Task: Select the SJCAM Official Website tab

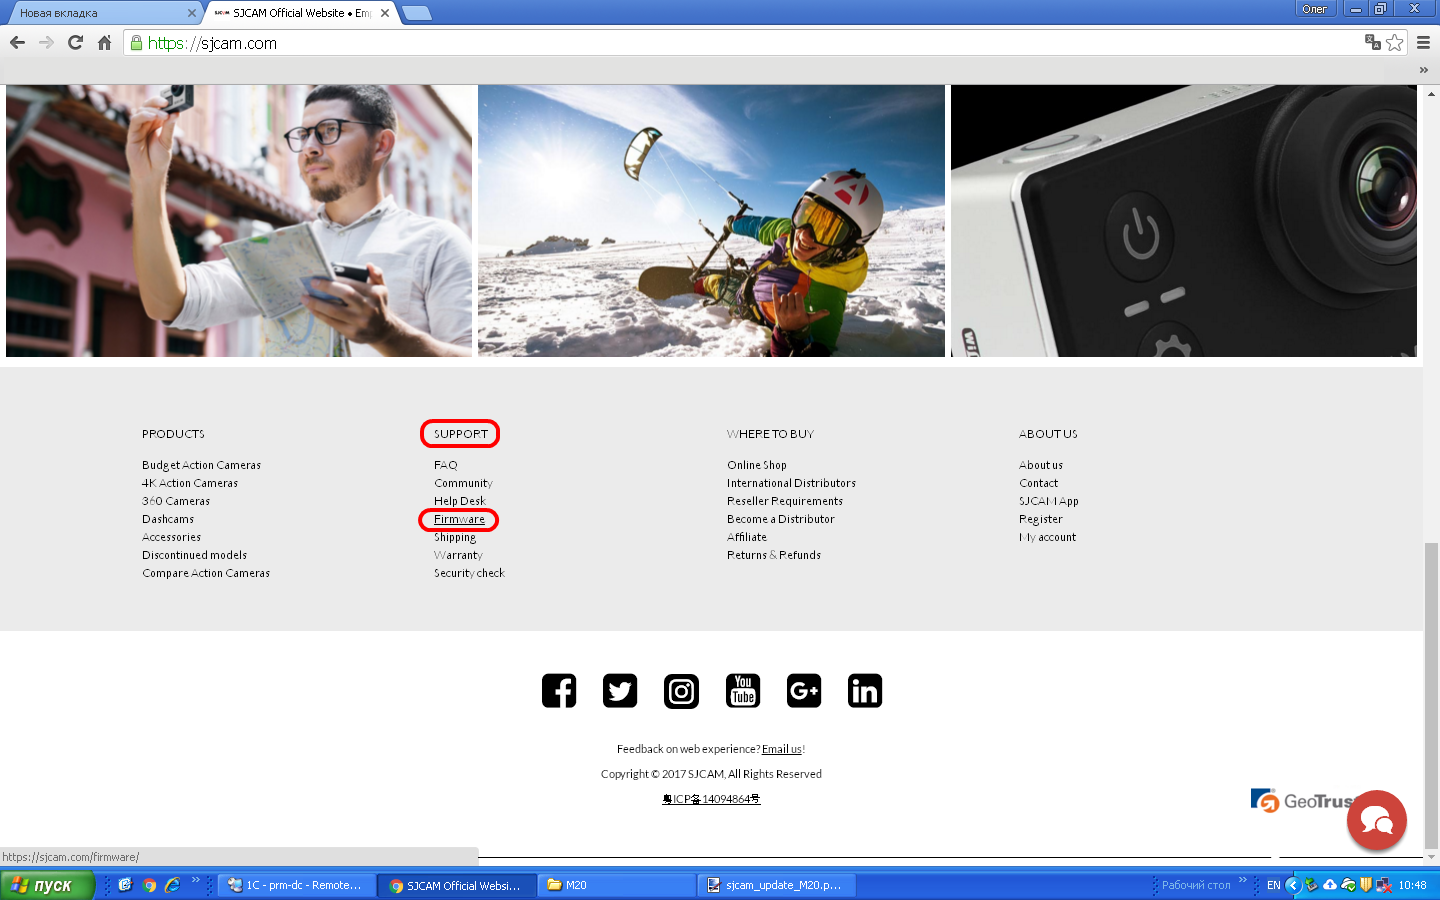Action: pos(301,13)
